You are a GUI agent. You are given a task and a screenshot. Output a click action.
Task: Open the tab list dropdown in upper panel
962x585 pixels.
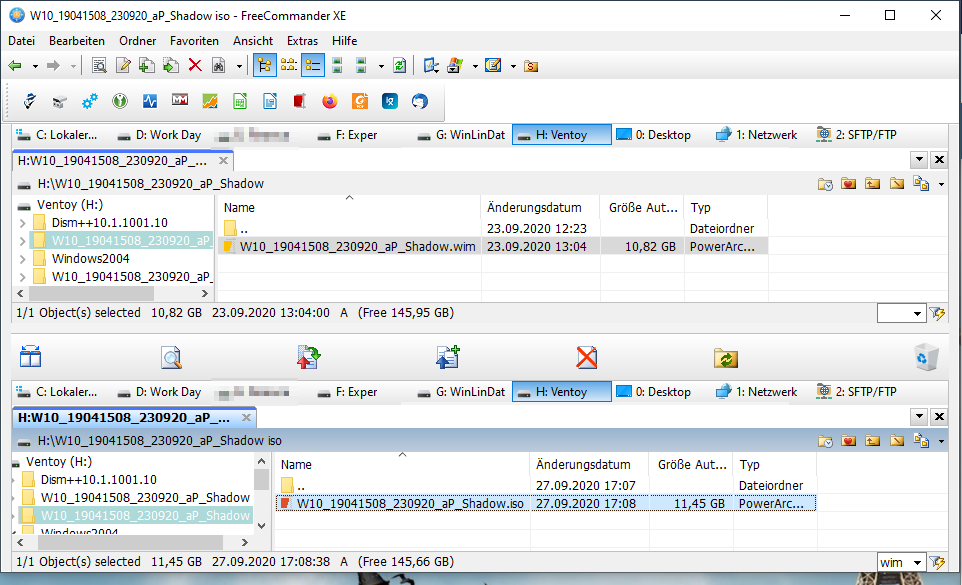point(919,160)
